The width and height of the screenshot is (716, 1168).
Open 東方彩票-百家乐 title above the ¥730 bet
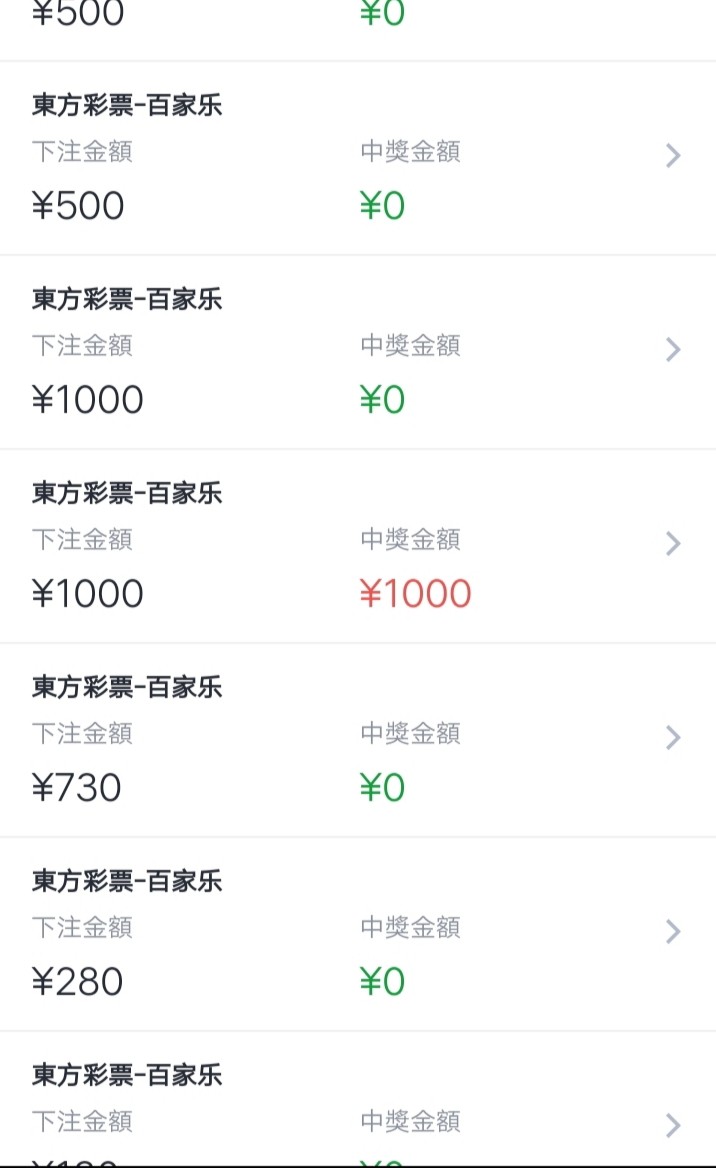coord(127,687)
